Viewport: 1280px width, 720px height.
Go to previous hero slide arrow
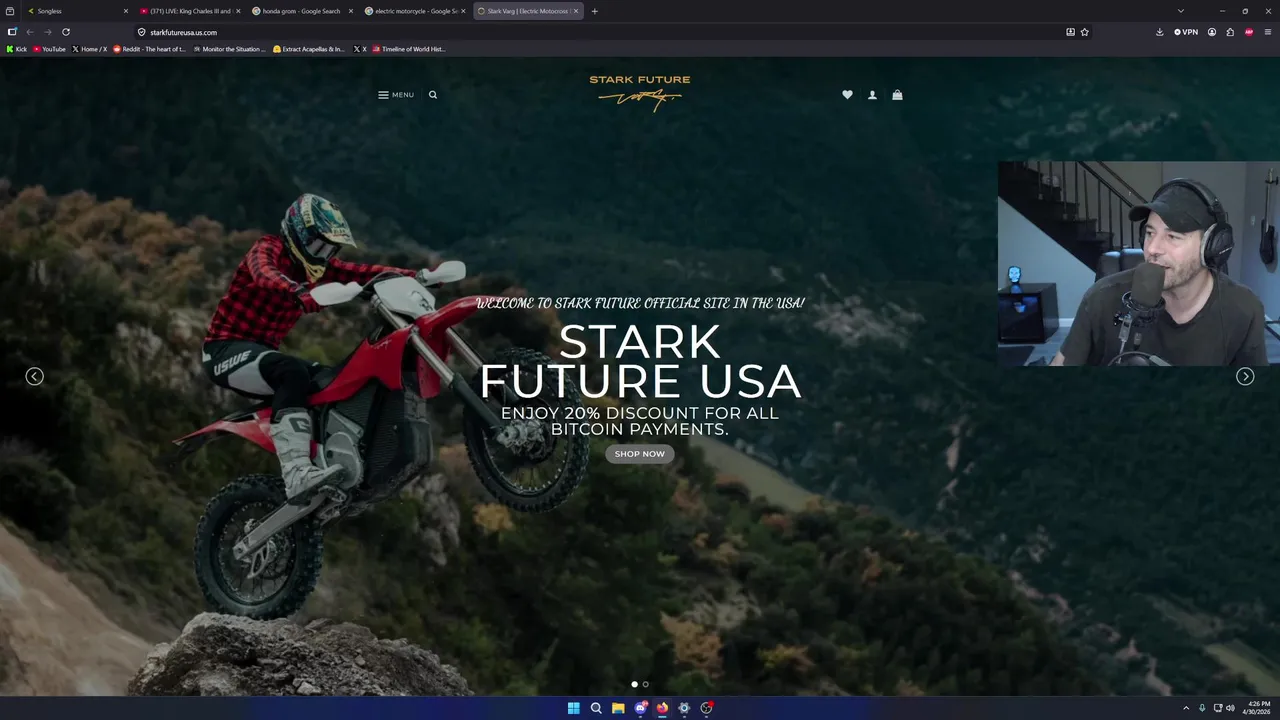click(34, 377)
